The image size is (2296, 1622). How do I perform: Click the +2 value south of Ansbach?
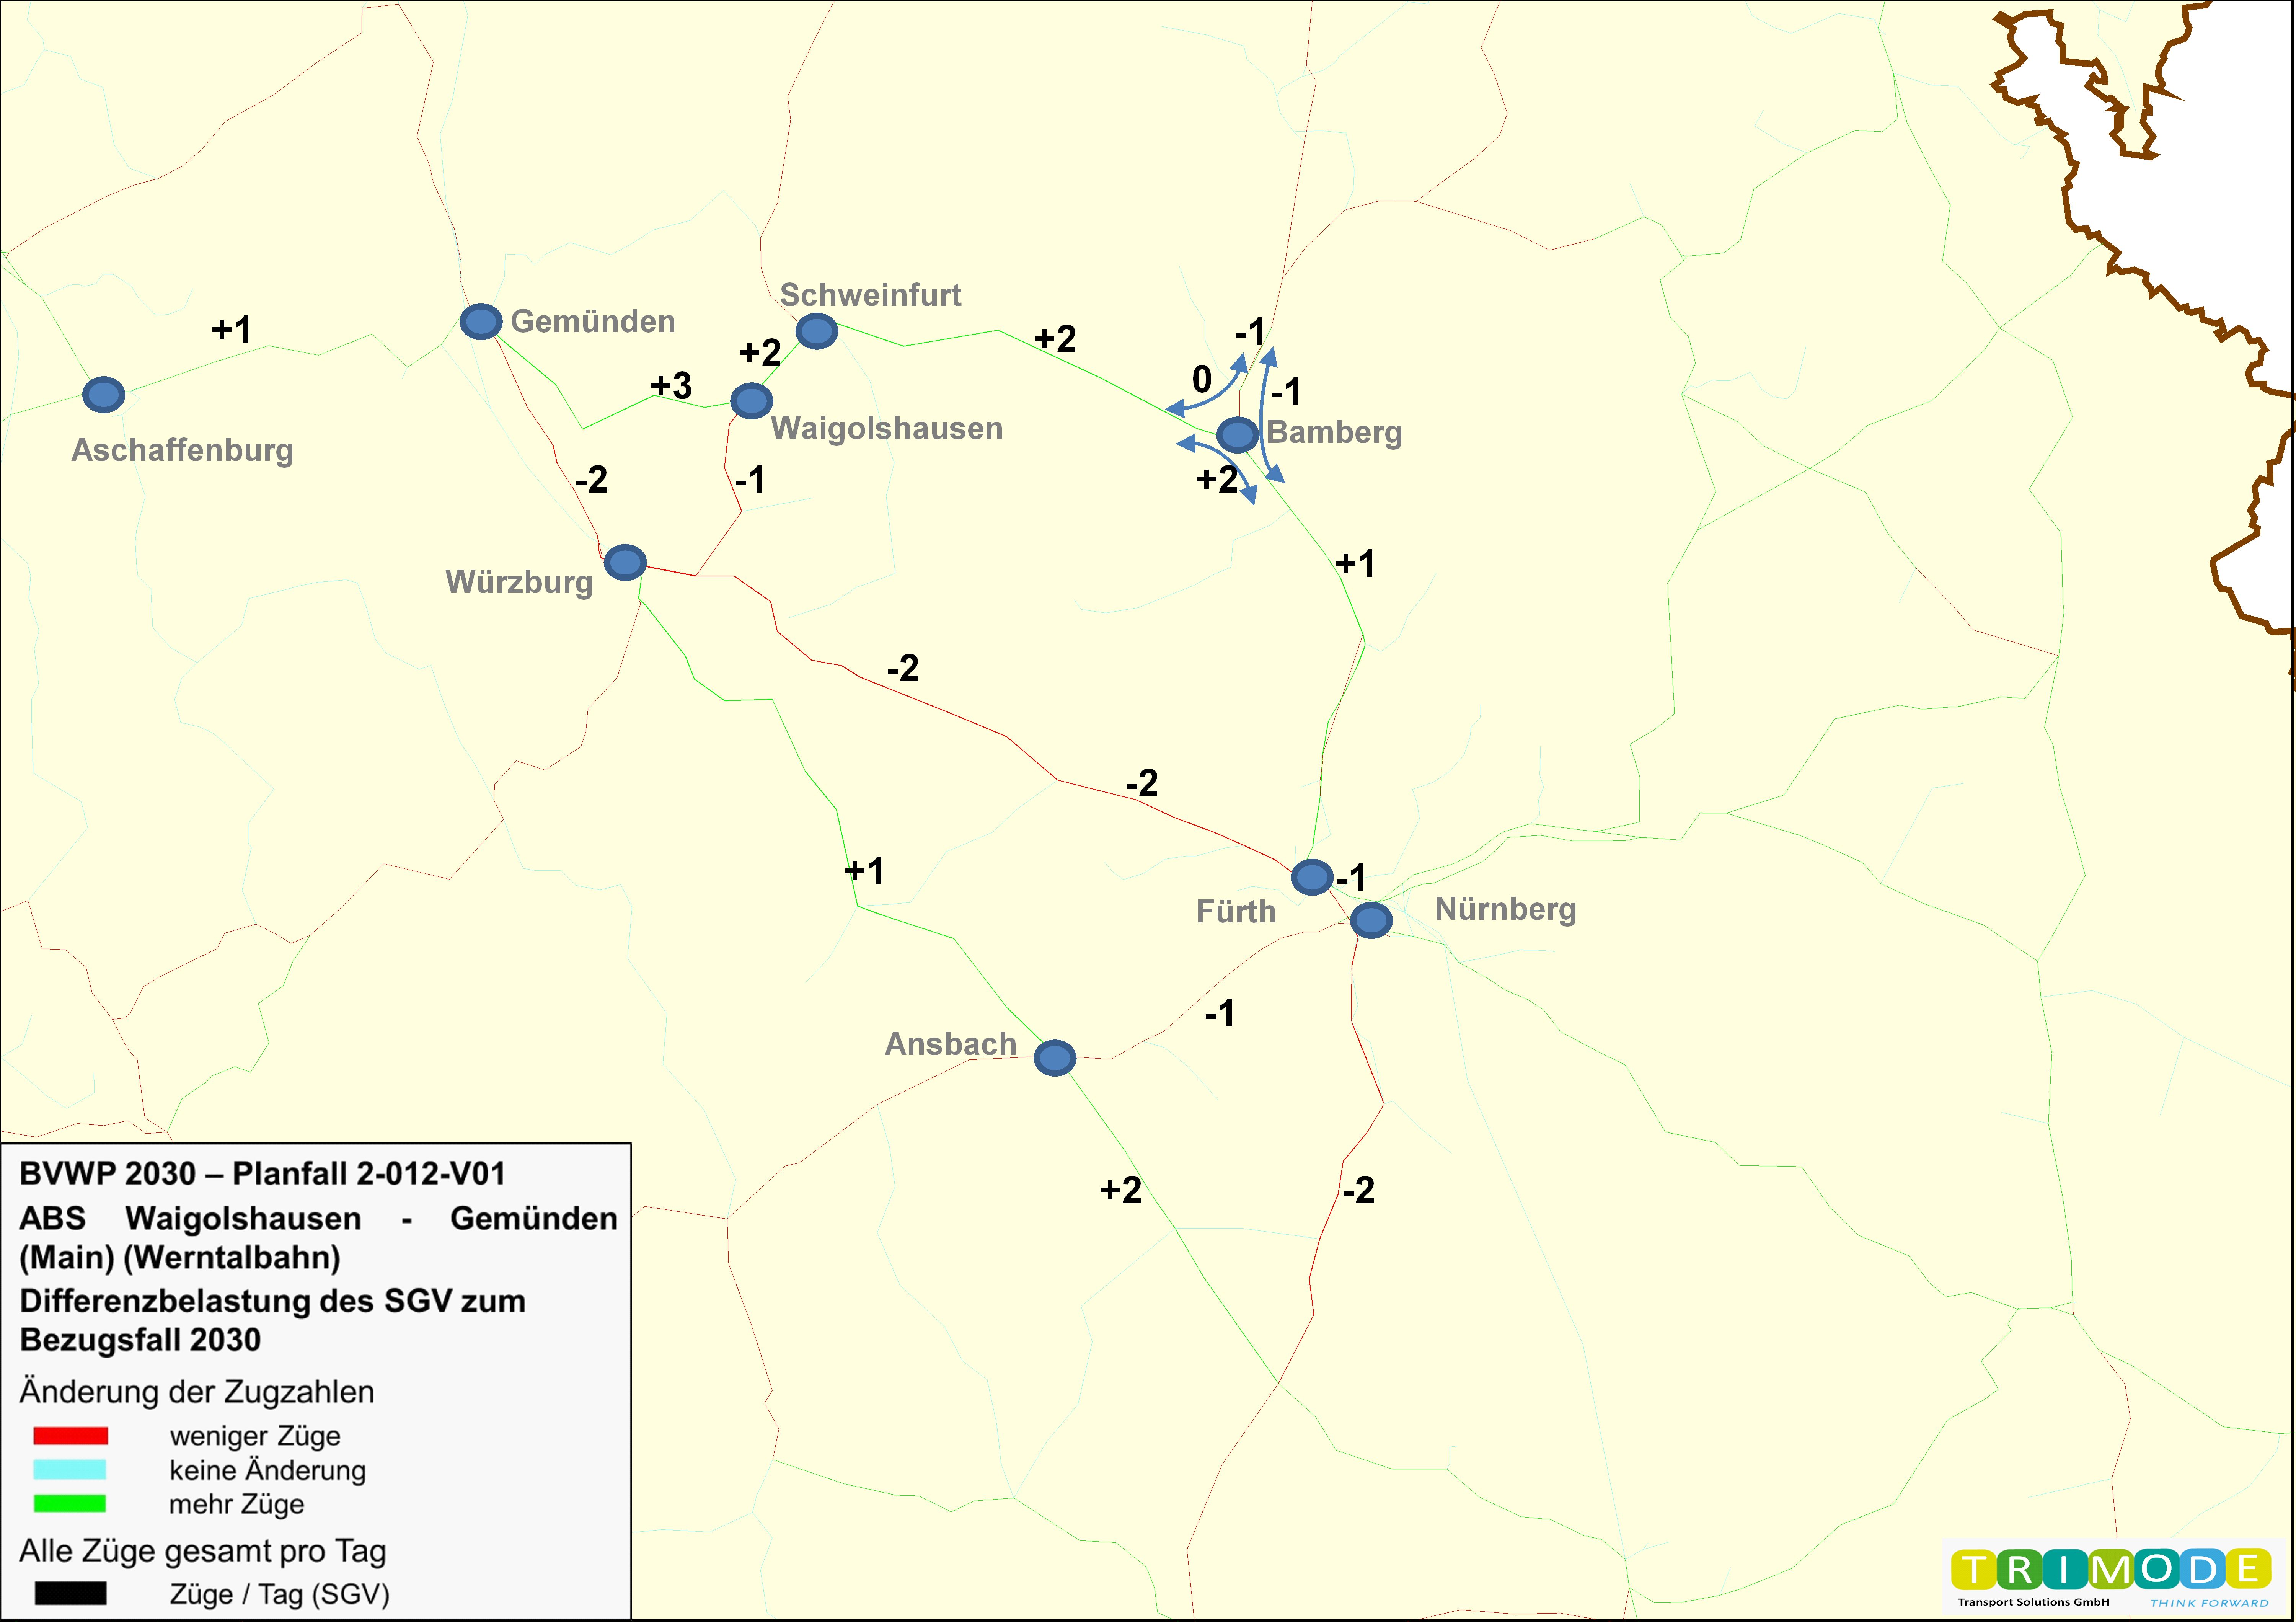pyautogui.click(x=1120, y=1190)
